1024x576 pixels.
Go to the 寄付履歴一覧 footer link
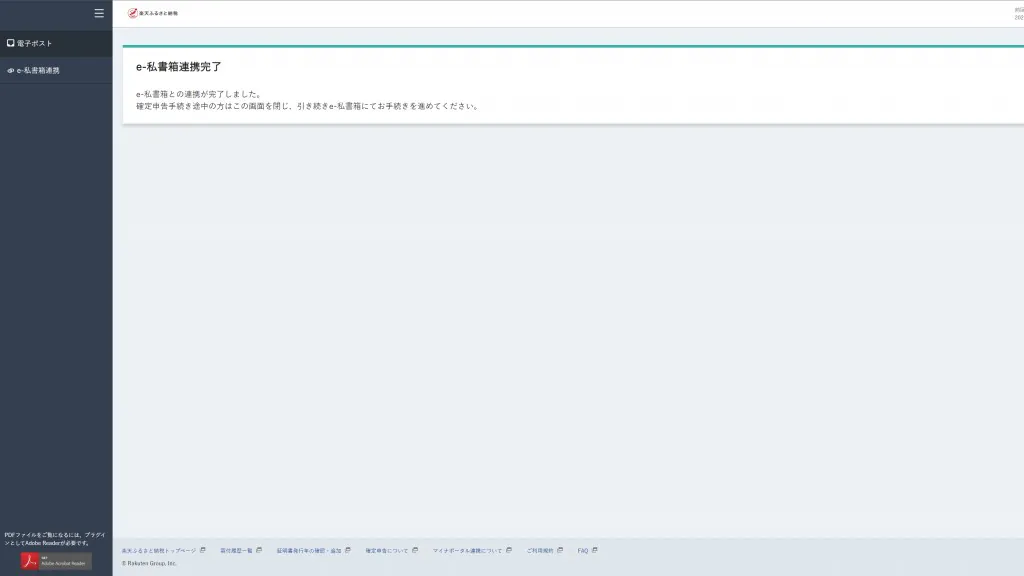click(237, 550)
